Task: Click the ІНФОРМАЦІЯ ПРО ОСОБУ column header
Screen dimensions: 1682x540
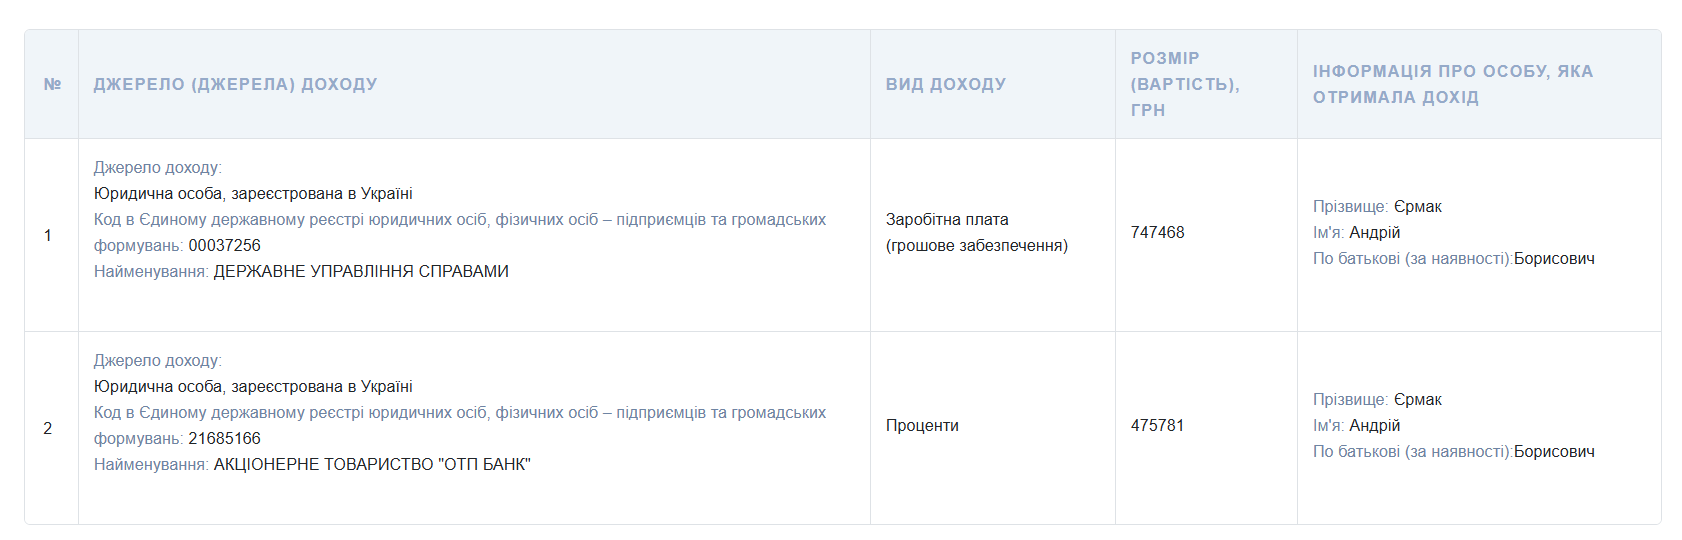Action: (x=1452, y=84)
